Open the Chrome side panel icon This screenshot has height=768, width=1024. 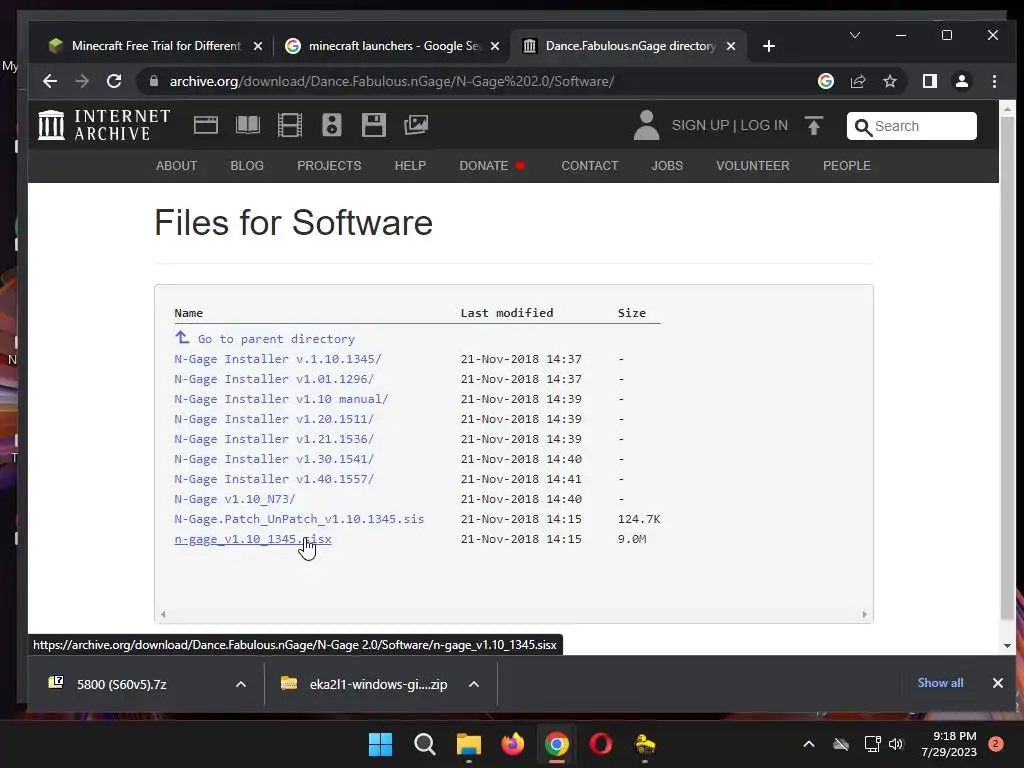(x=929, y=81)
